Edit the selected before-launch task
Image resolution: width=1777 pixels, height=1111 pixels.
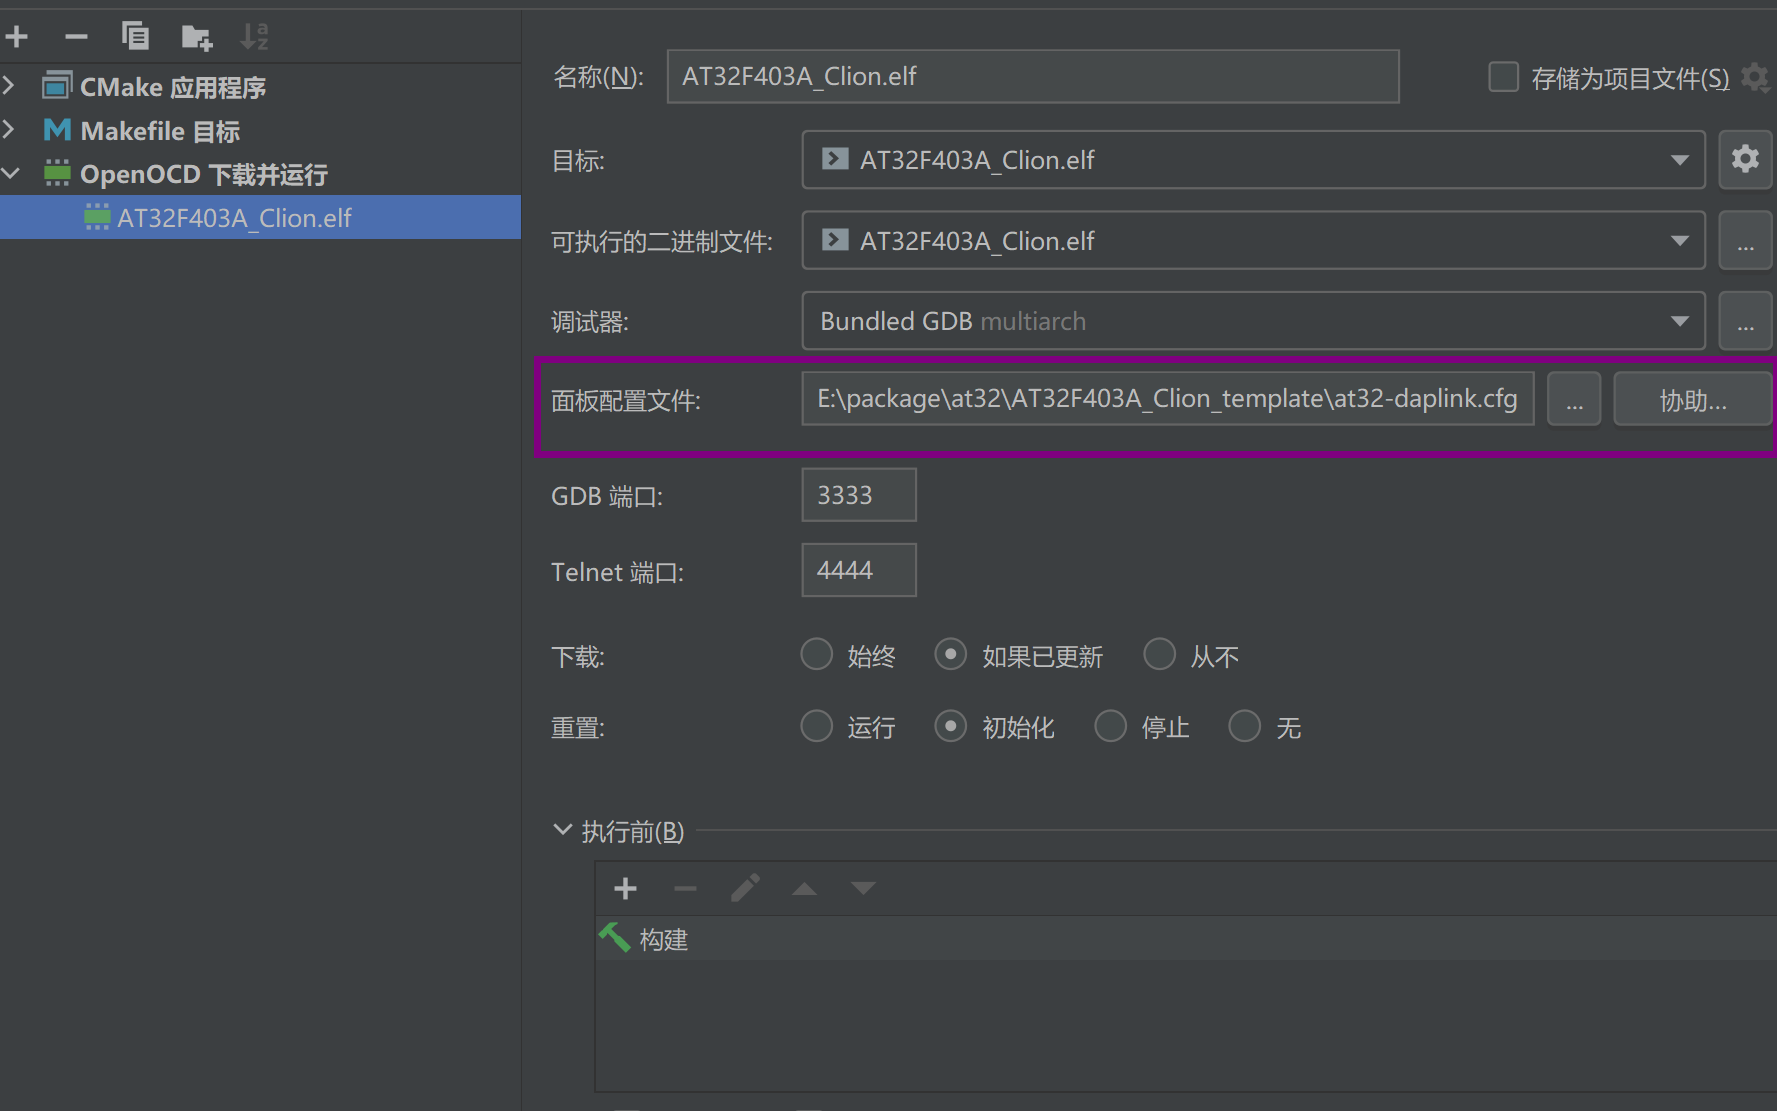tap(745, 888)
